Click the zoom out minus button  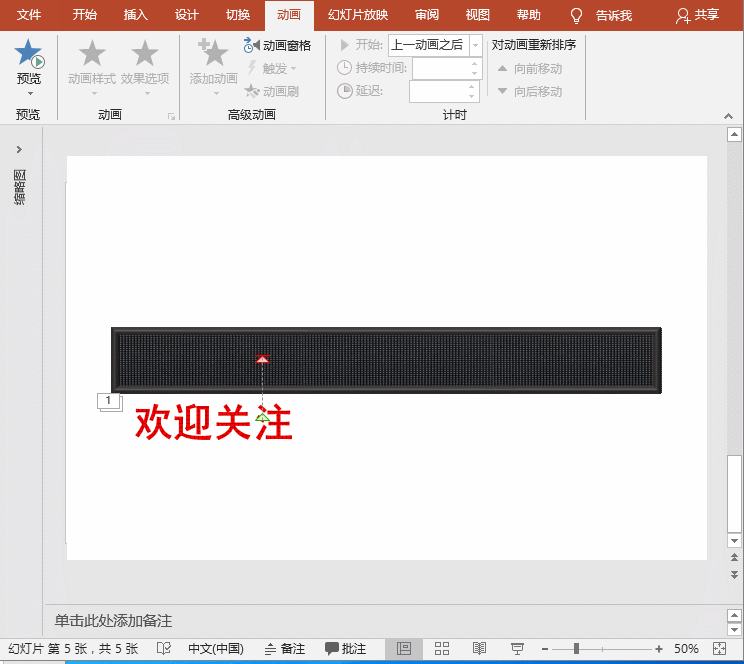tap(545, 649)
